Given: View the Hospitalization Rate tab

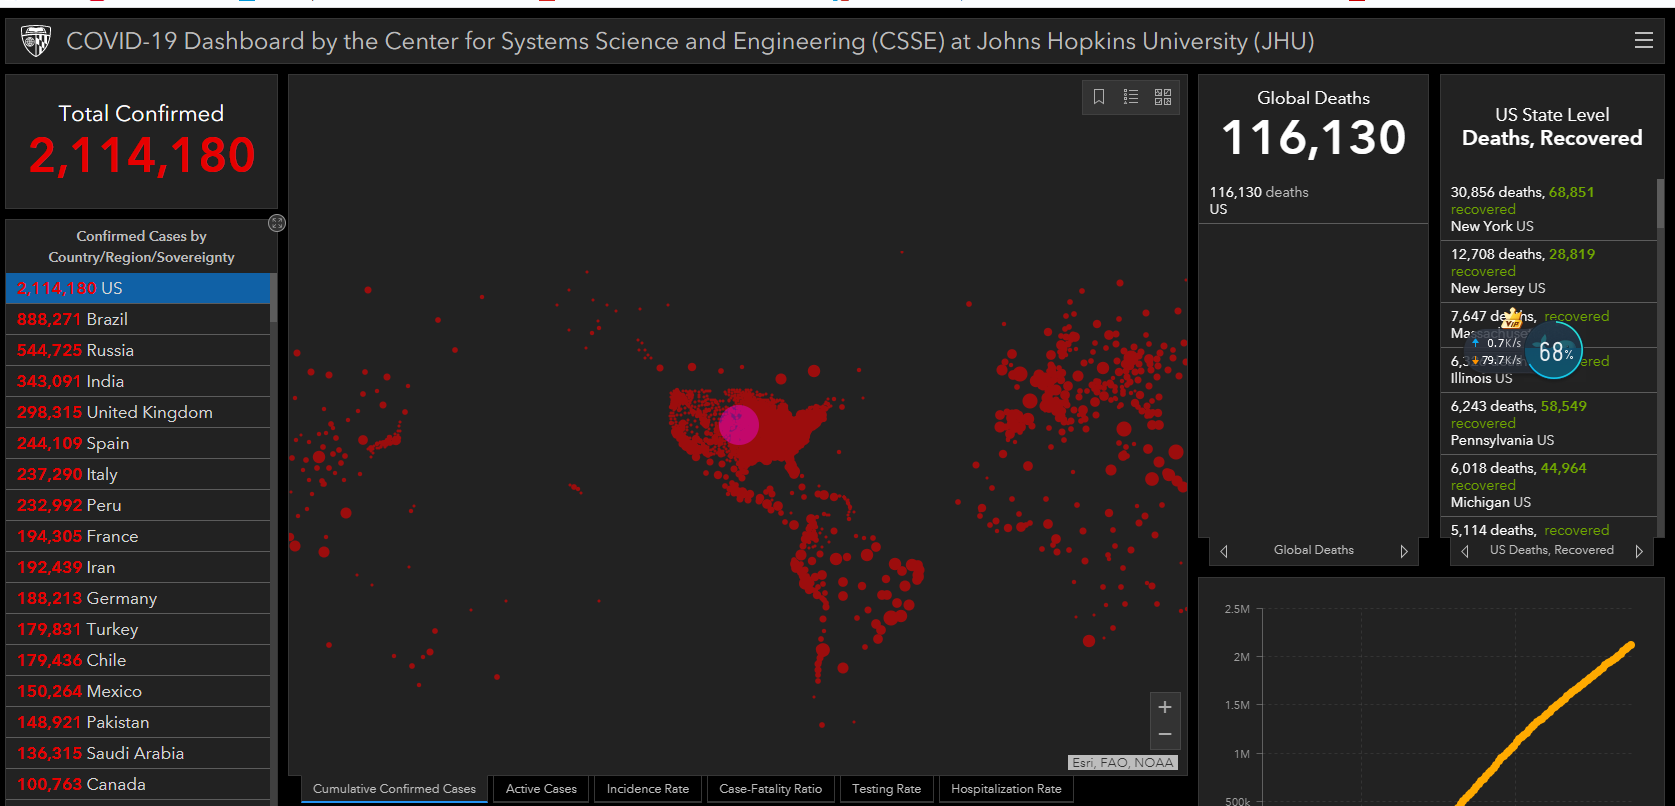Looking at the screenshot, I should 1006,789.
